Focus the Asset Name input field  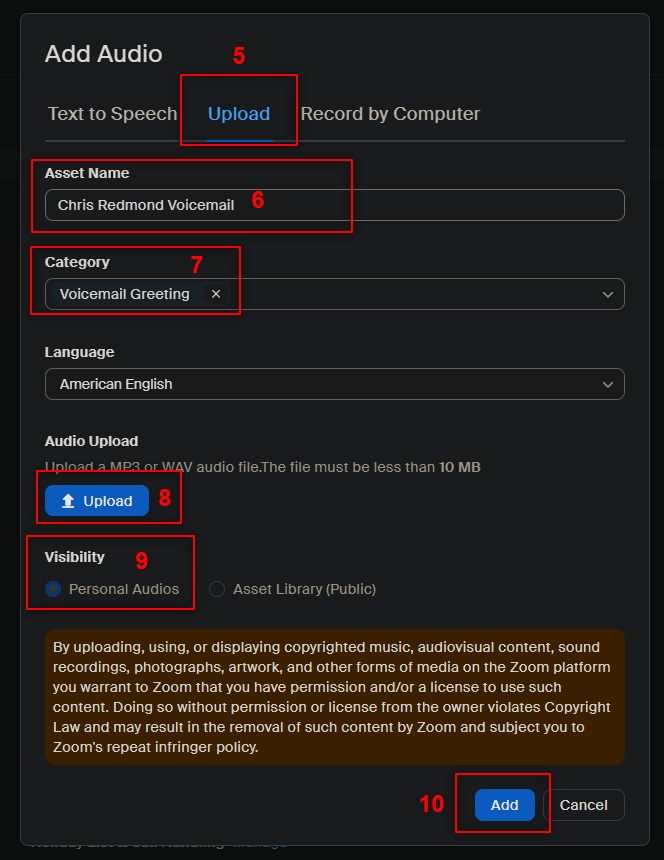coord(334,205)
